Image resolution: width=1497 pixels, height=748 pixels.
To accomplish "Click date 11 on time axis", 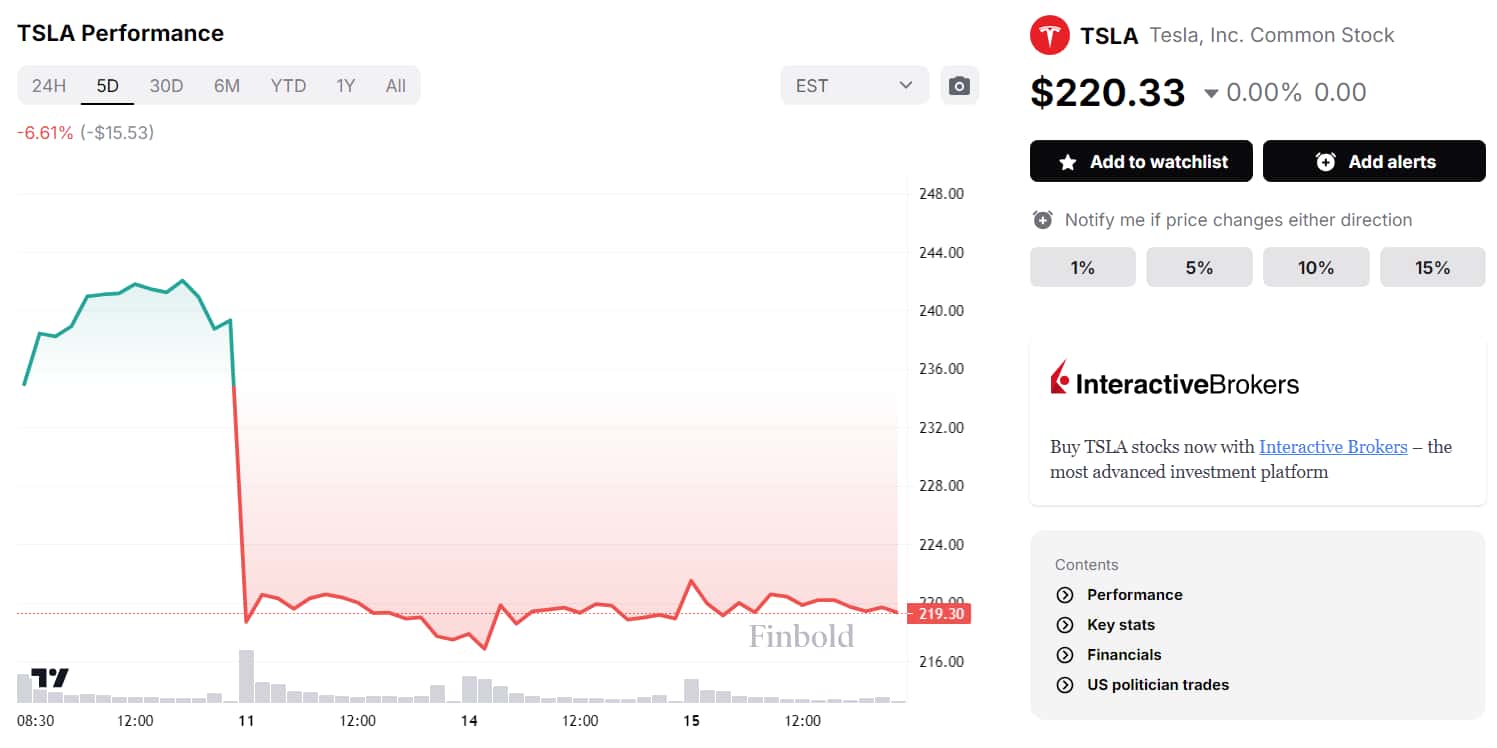I will click(246, 721).
